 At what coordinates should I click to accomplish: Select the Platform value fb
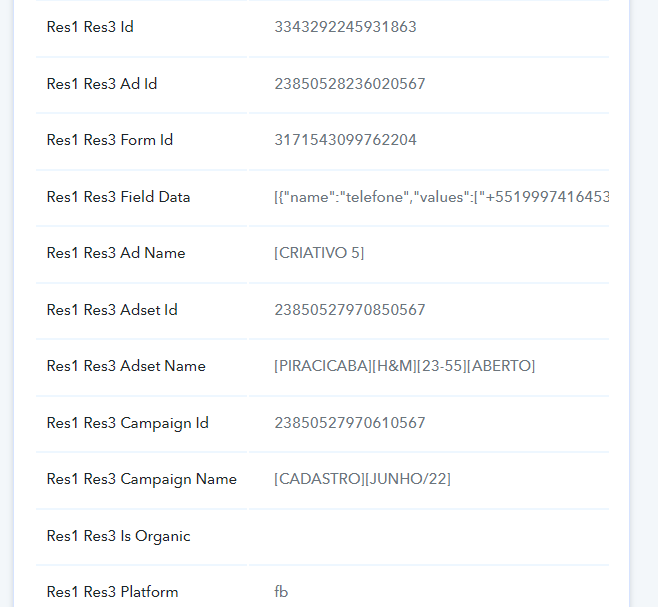(x=281, y=592)
